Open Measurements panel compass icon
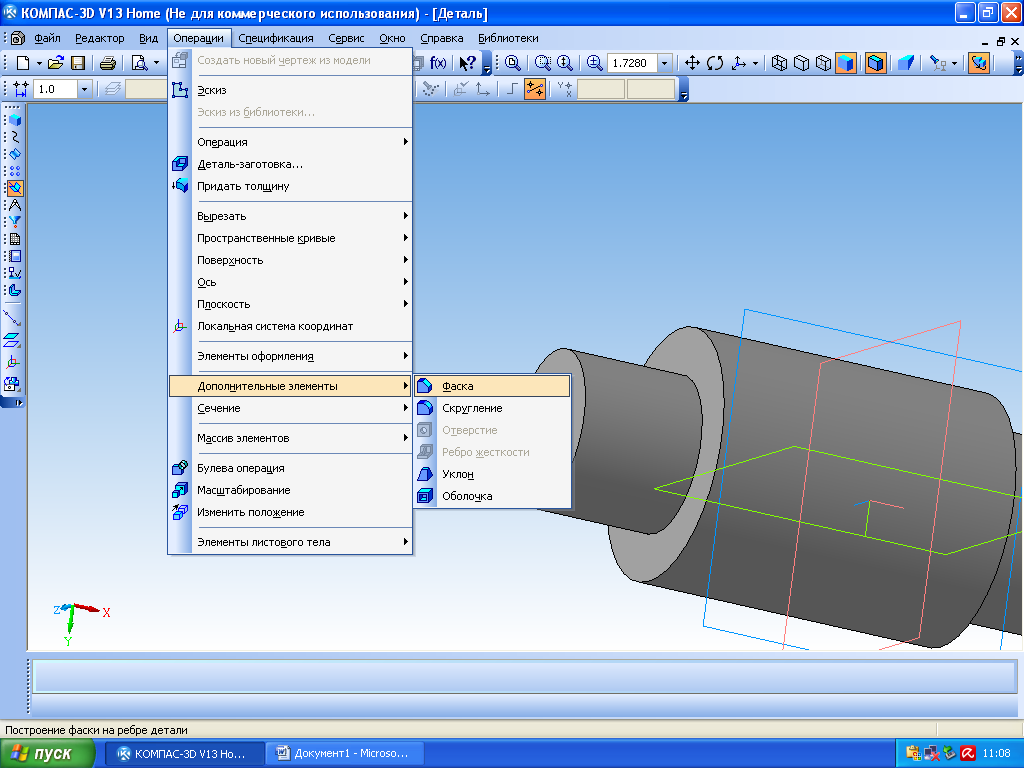This screenshot has width=1024, height=768. point(15,205)
